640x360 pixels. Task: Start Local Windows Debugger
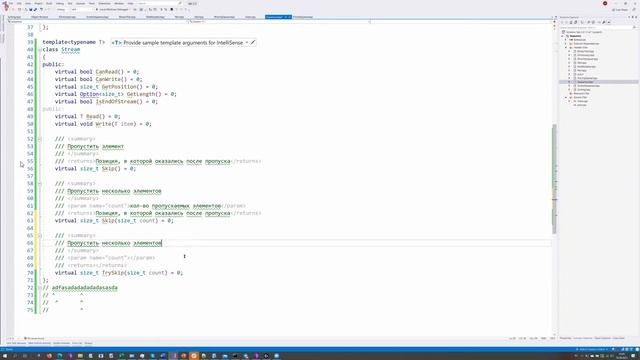click(x=113, y=9)
